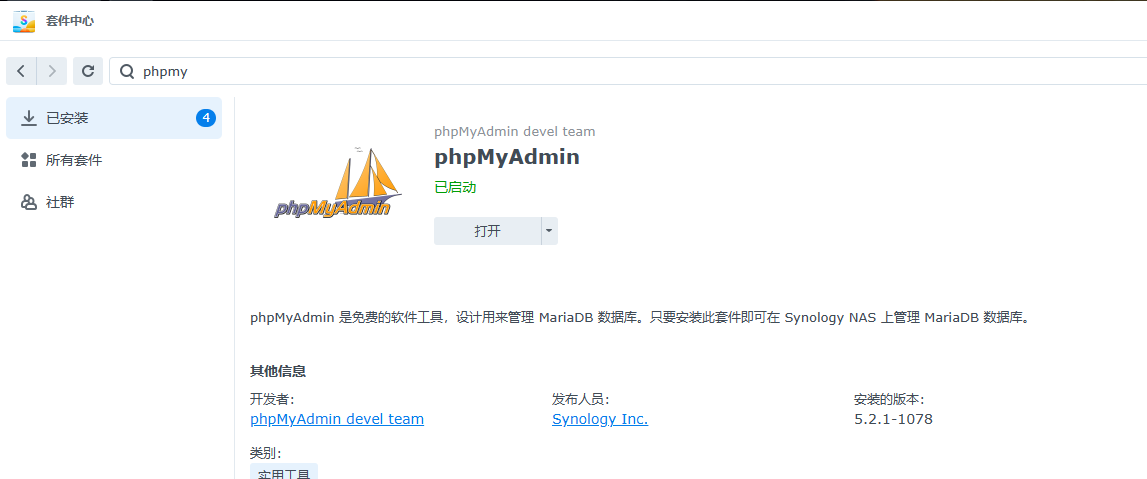Image resolution: width=1147 pixels, height=479 pixels.
Task: Click the search field containing phpmy
Action: [629, 71]
